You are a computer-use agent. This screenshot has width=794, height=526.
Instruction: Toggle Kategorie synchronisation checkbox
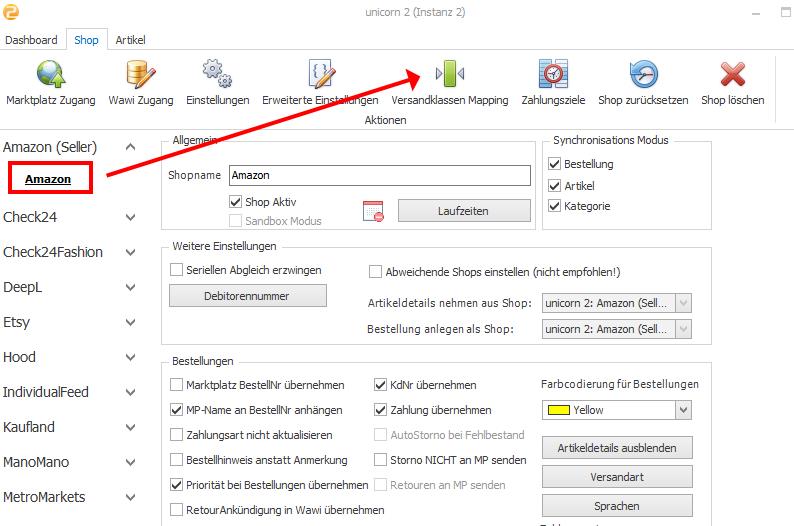[554, 206]
